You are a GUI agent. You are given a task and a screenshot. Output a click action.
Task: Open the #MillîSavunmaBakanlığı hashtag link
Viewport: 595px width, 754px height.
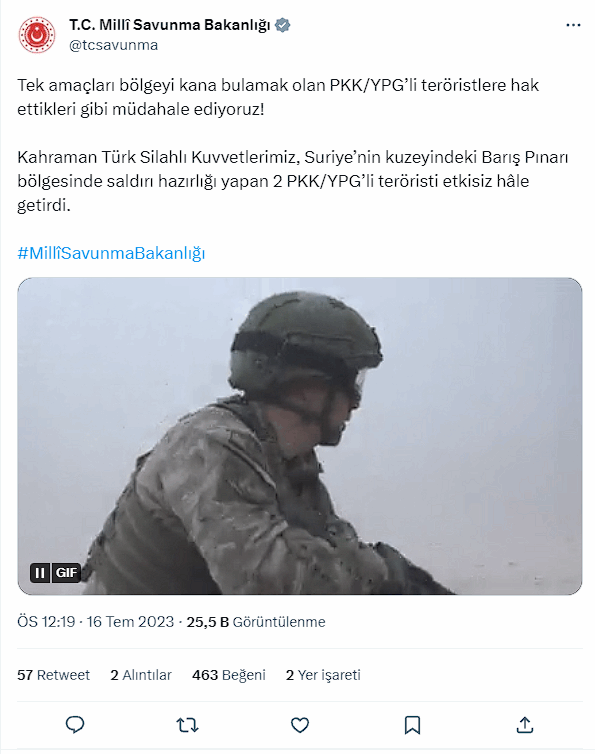pos(111,253)
